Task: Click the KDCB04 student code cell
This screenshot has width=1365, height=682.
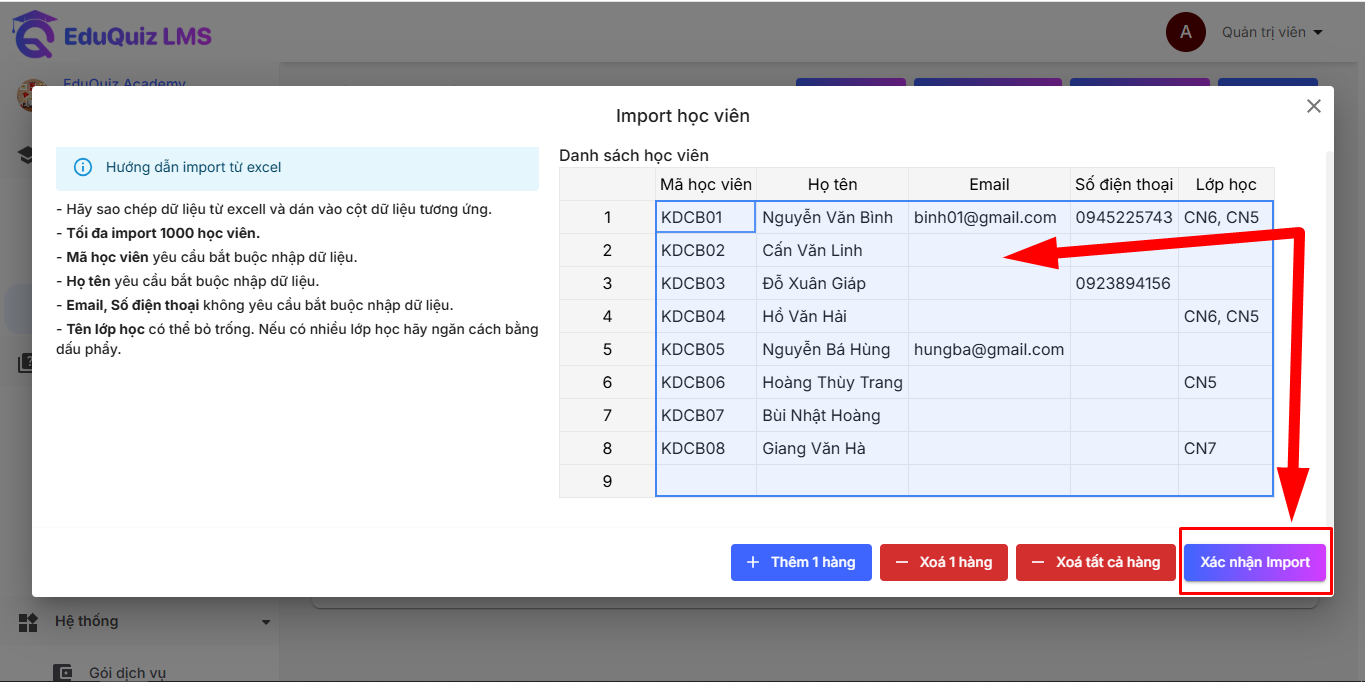Action: pyautogui.click(x=706, y=316)
